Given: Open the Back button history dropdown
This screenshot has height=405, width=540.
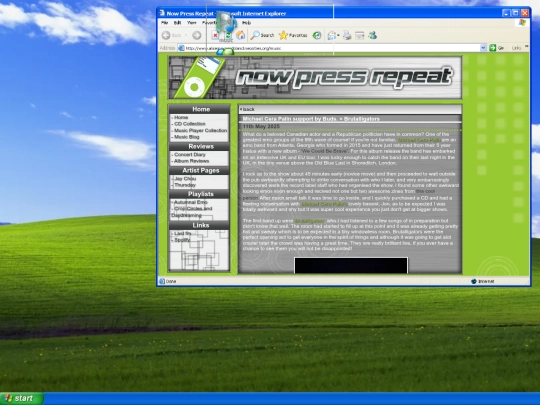Looking at the screenshot, I should [186, 35].
